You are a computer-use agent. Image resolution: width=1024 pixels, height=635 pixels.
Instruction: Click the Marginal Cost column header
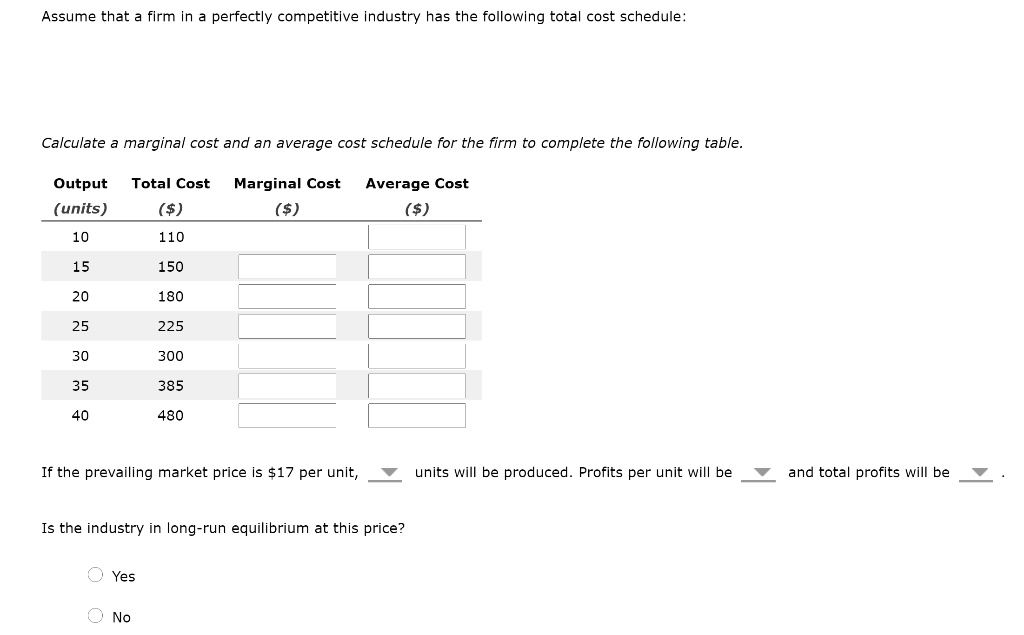click(287, 183)
